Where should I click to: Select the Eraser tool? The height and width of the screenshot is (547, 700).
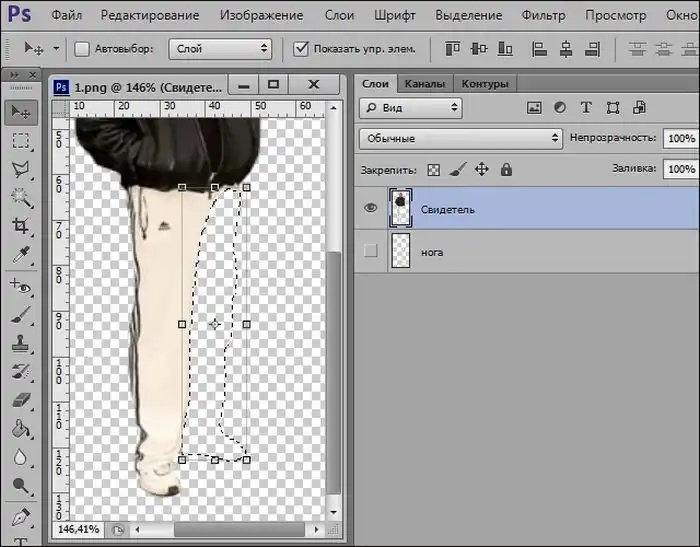[x=20, y=400]
